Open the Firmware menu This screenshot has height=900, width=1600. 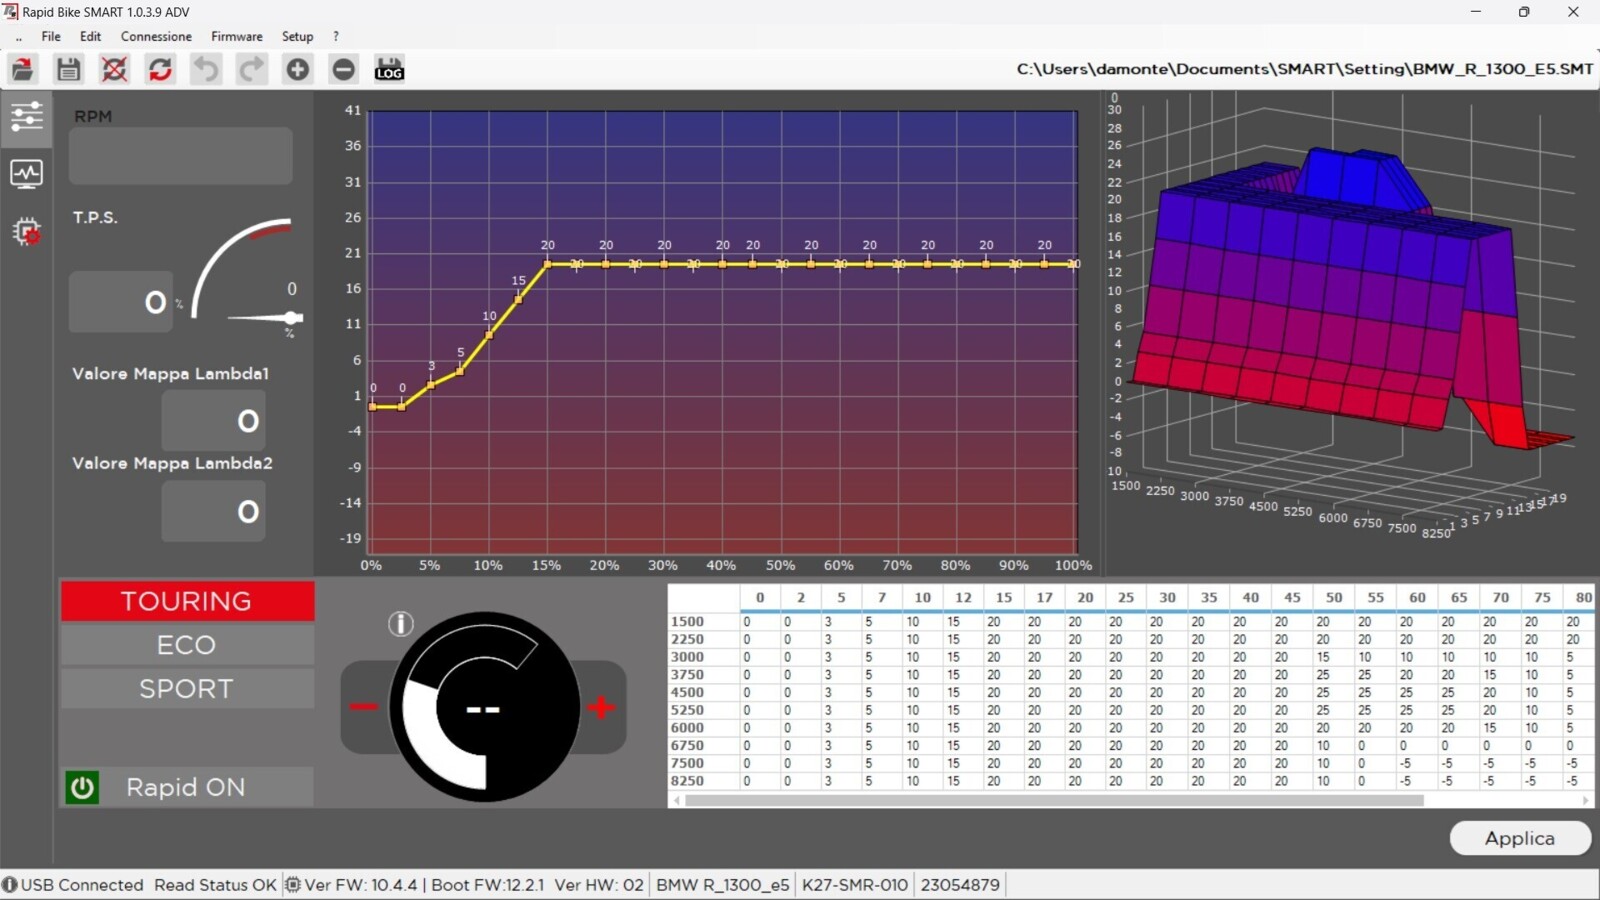click(x=236, y=36)
